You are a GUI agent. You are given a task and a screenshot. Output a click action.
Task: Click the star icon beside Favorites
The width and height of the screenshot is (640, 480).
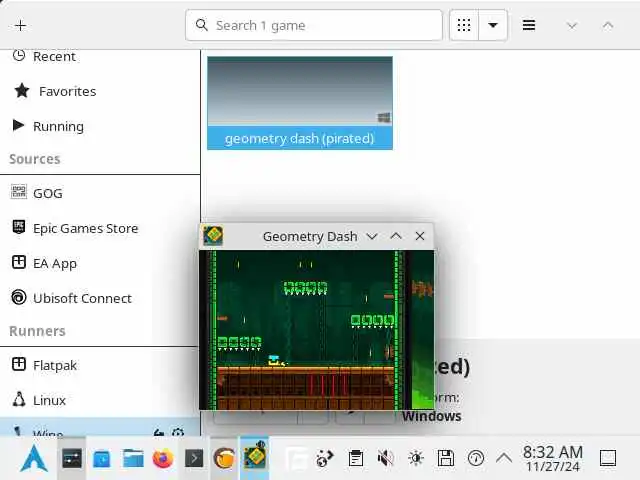tap(22, 91)
